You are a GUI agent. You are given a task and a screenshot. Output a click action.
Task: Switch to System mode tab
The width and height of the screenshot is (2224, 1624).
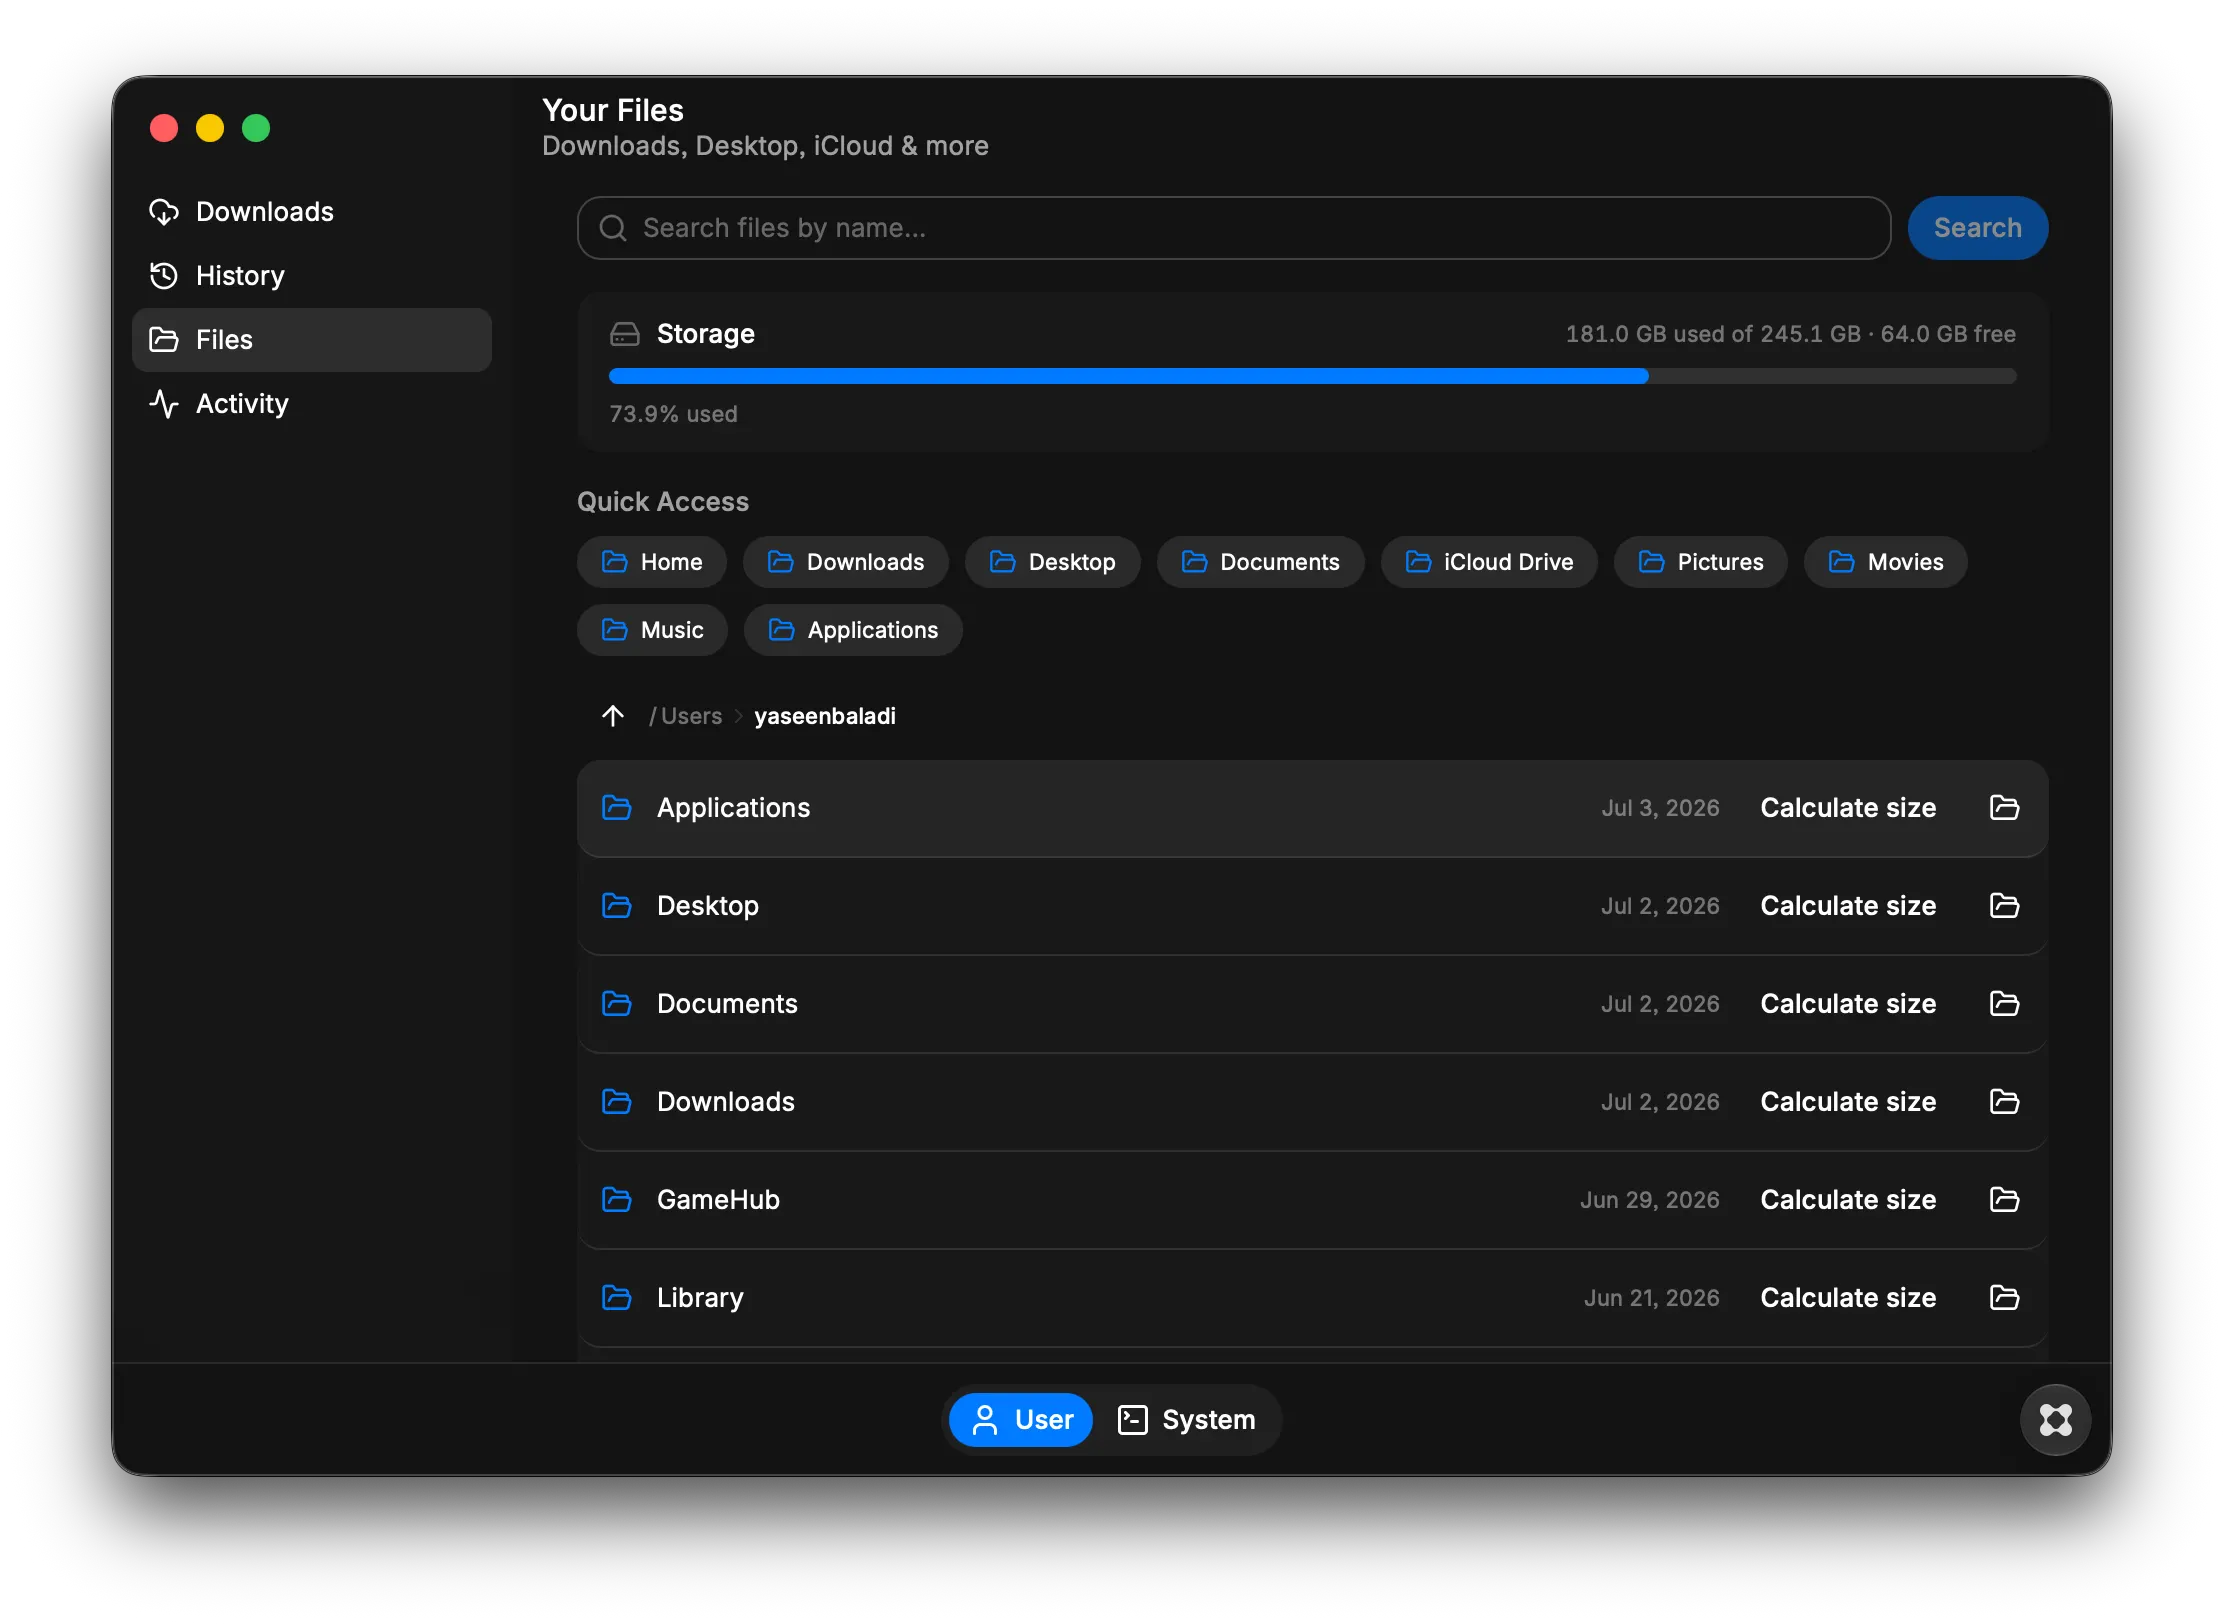point(1186,1420)
